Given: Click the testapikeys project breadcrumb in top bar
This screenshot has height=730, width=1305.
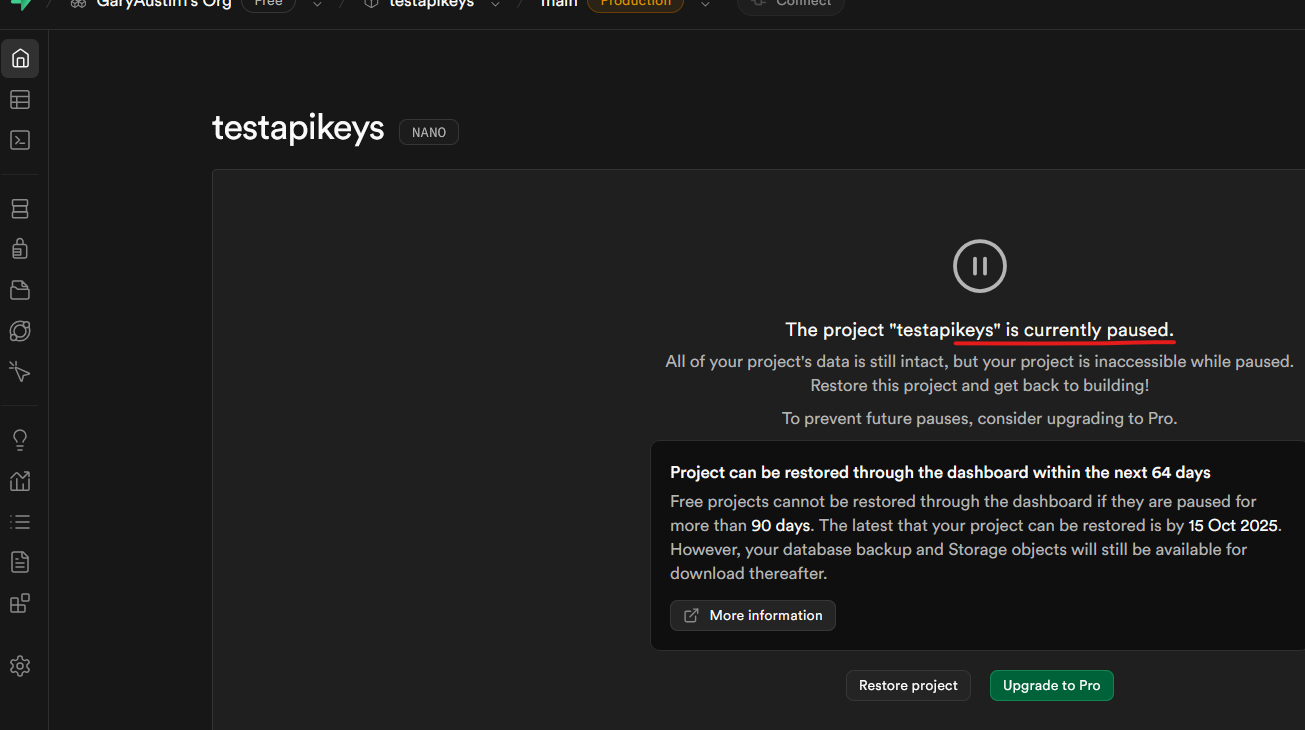Looking at the screenshot, I should [x=431, y=4].
